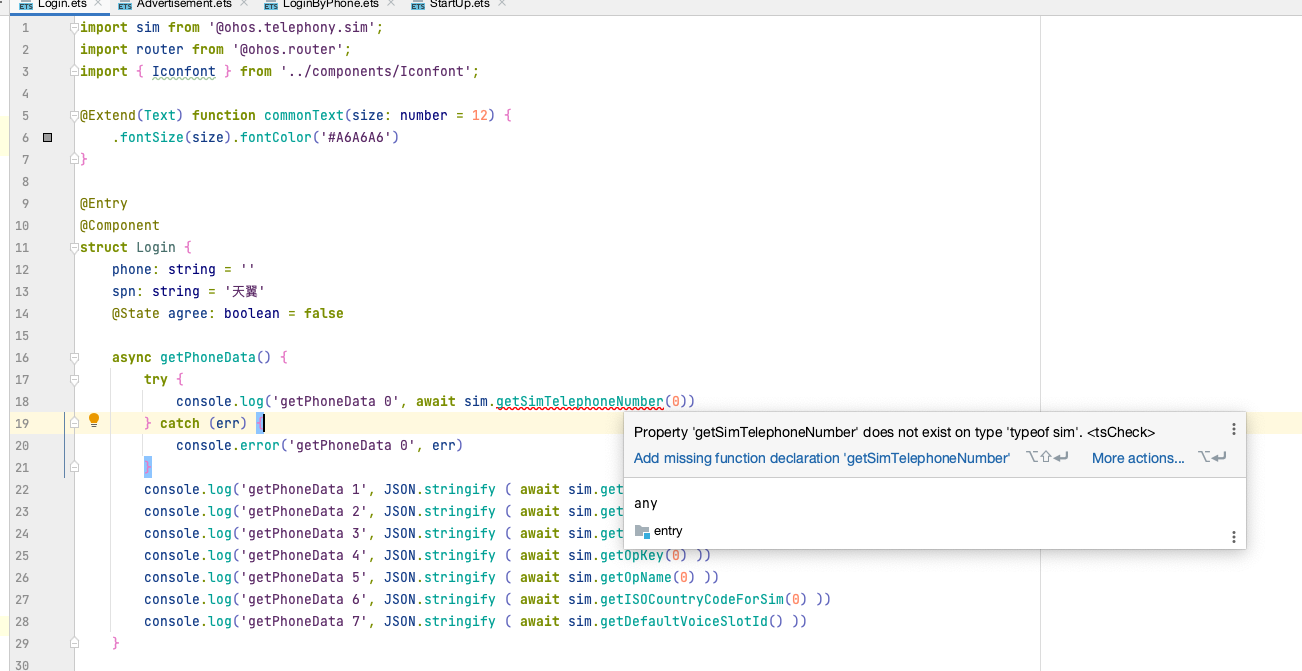Screen dimensions: 1302x671
Task: Toggle the fold end marker at line 29
Action: click(74, 643)
